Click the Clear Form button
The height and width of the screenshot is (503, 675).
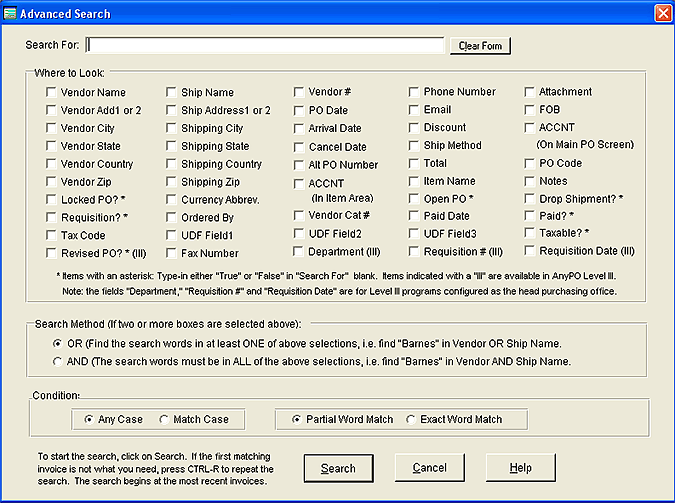[x=480, y=46]
